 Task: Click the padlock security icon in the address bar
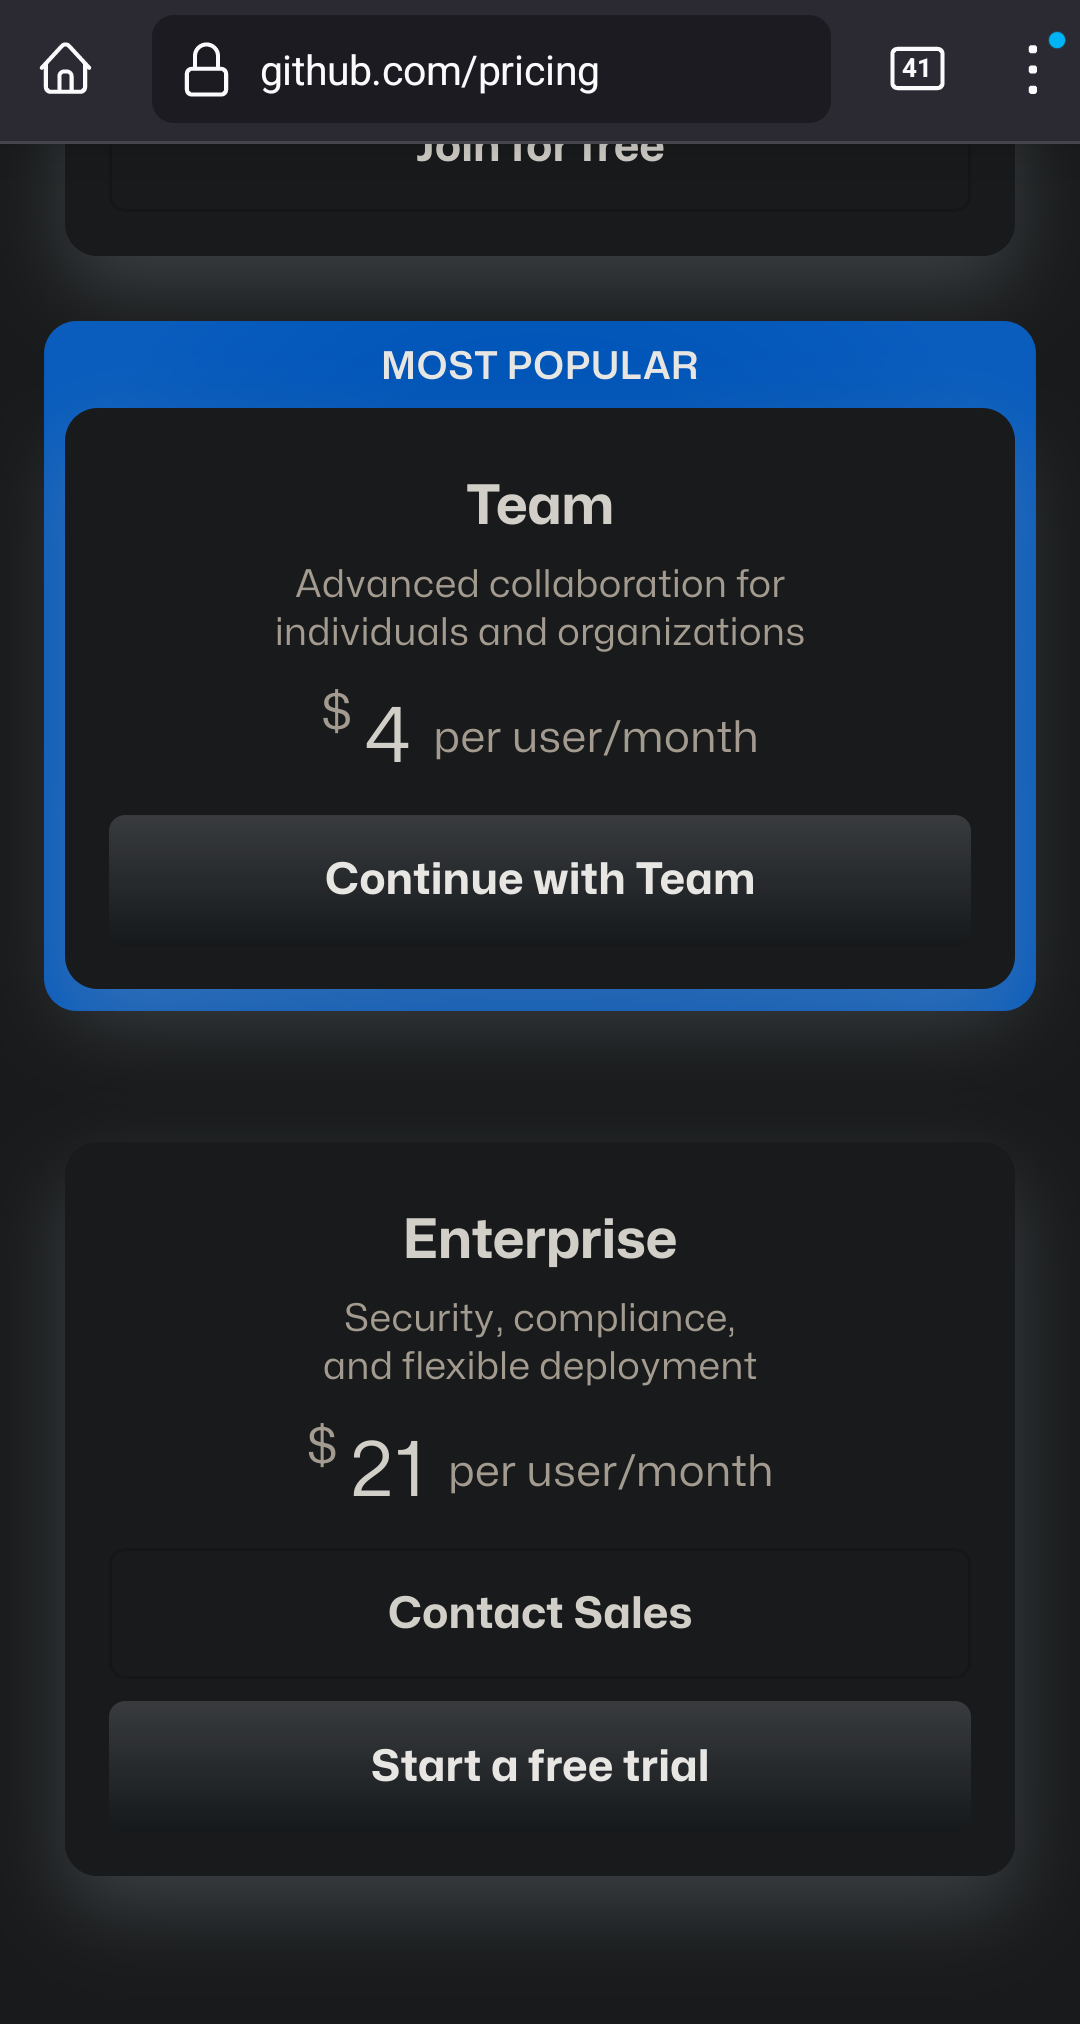point(205,69)
